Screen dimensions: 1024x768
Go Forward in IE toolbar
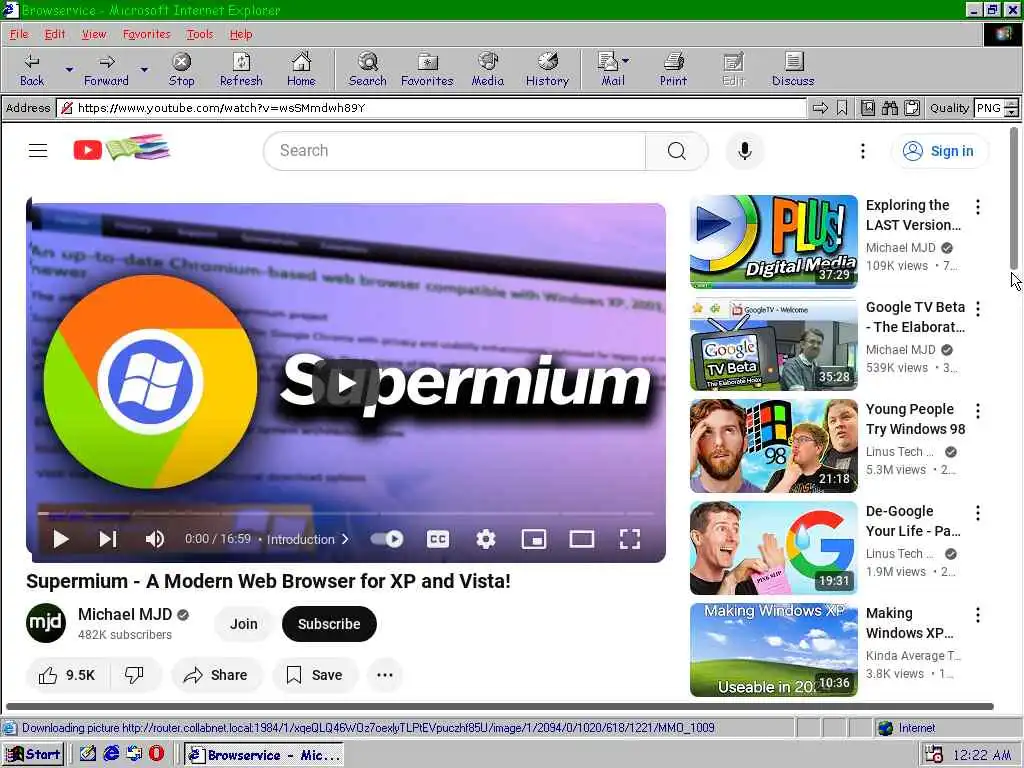[x=106, y=70]
